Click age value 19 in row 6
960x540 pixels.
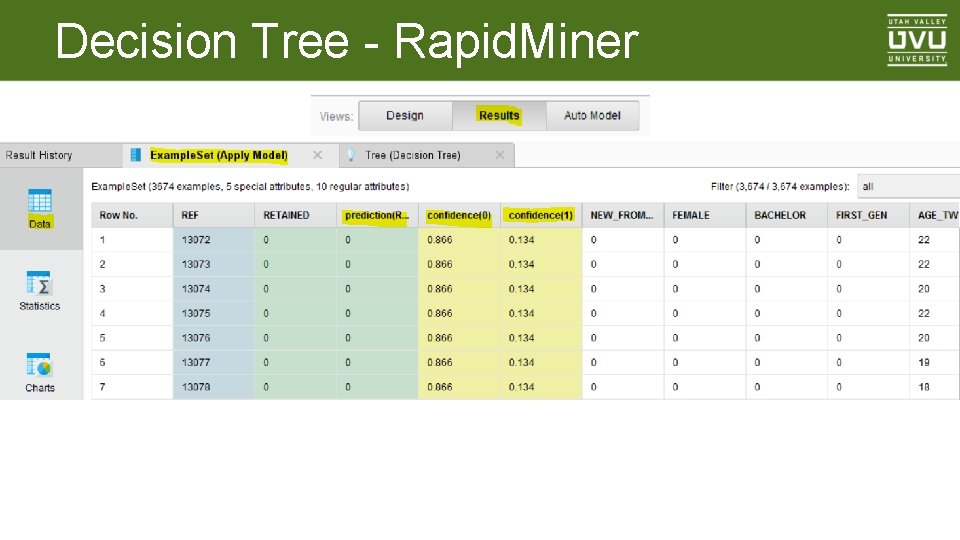[935, 362]
